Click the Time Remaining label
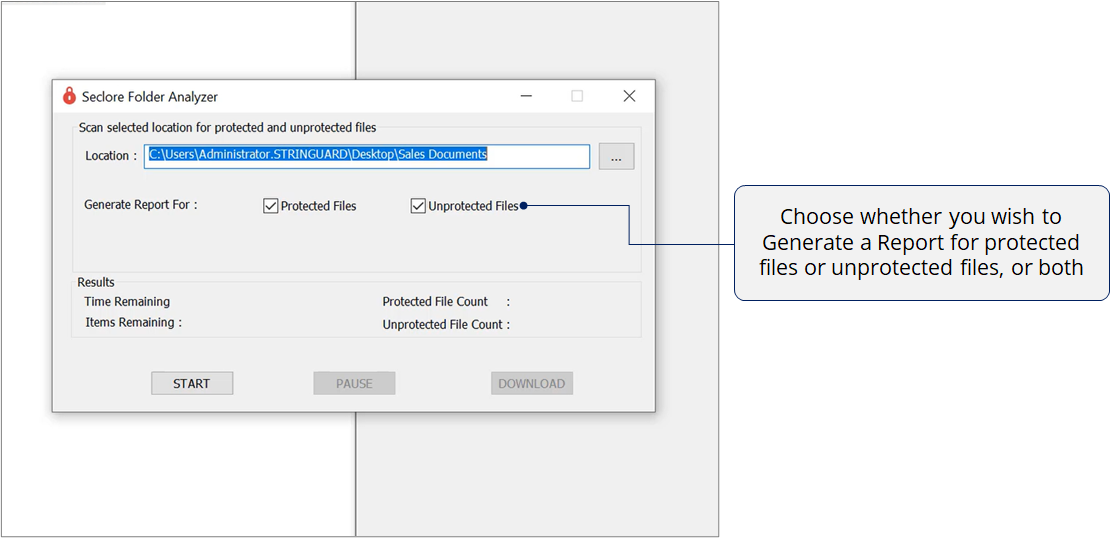Screen dimensions: 1110x538 pyautogui.click(x=127, y=302)
